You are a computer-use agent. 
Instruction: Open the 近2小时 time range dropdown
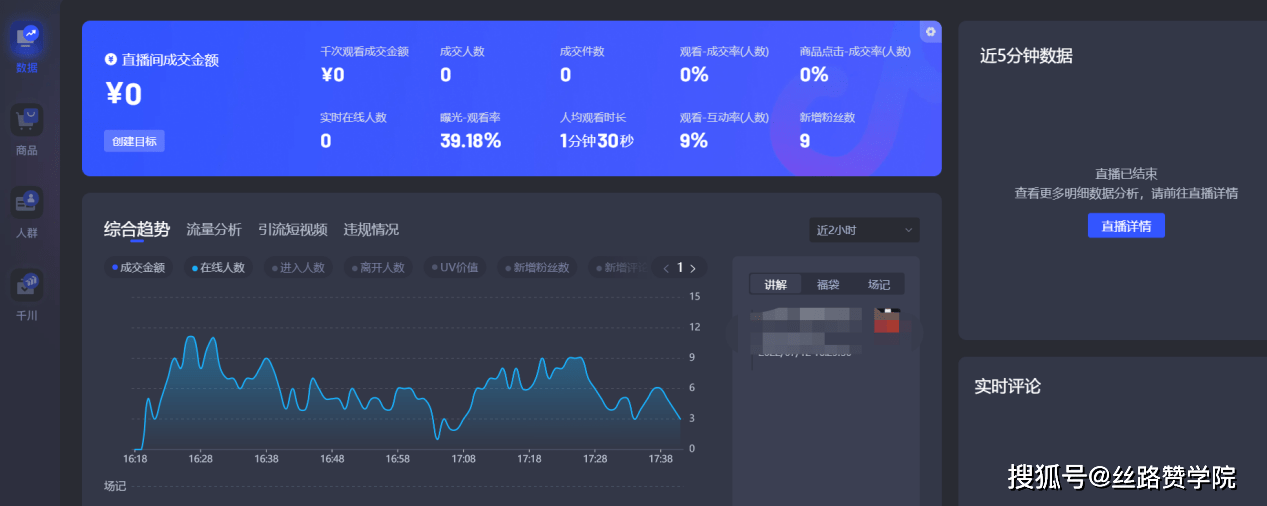(864, 230)
